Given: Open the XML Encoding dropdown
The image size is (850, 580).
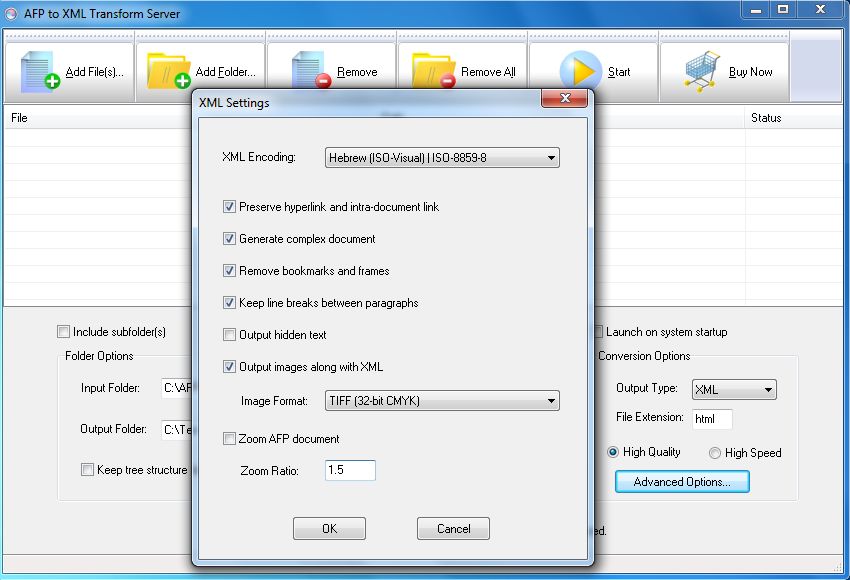Looking at the screenshot, I should tap(442, 158).
